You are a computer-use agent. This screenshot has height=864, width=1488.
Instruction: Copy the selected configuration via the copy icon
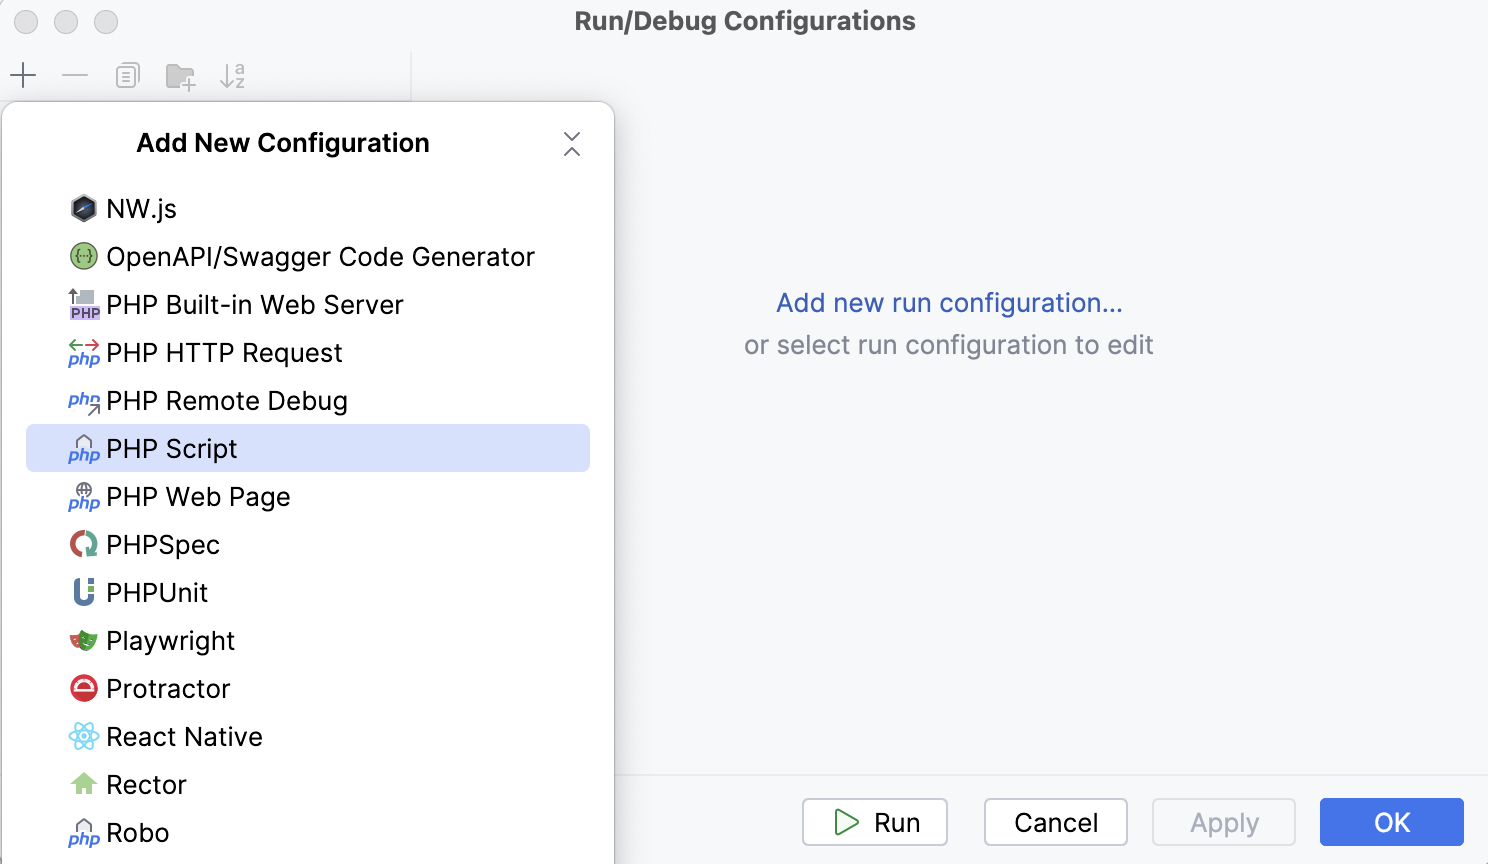[x=127, y=75]
